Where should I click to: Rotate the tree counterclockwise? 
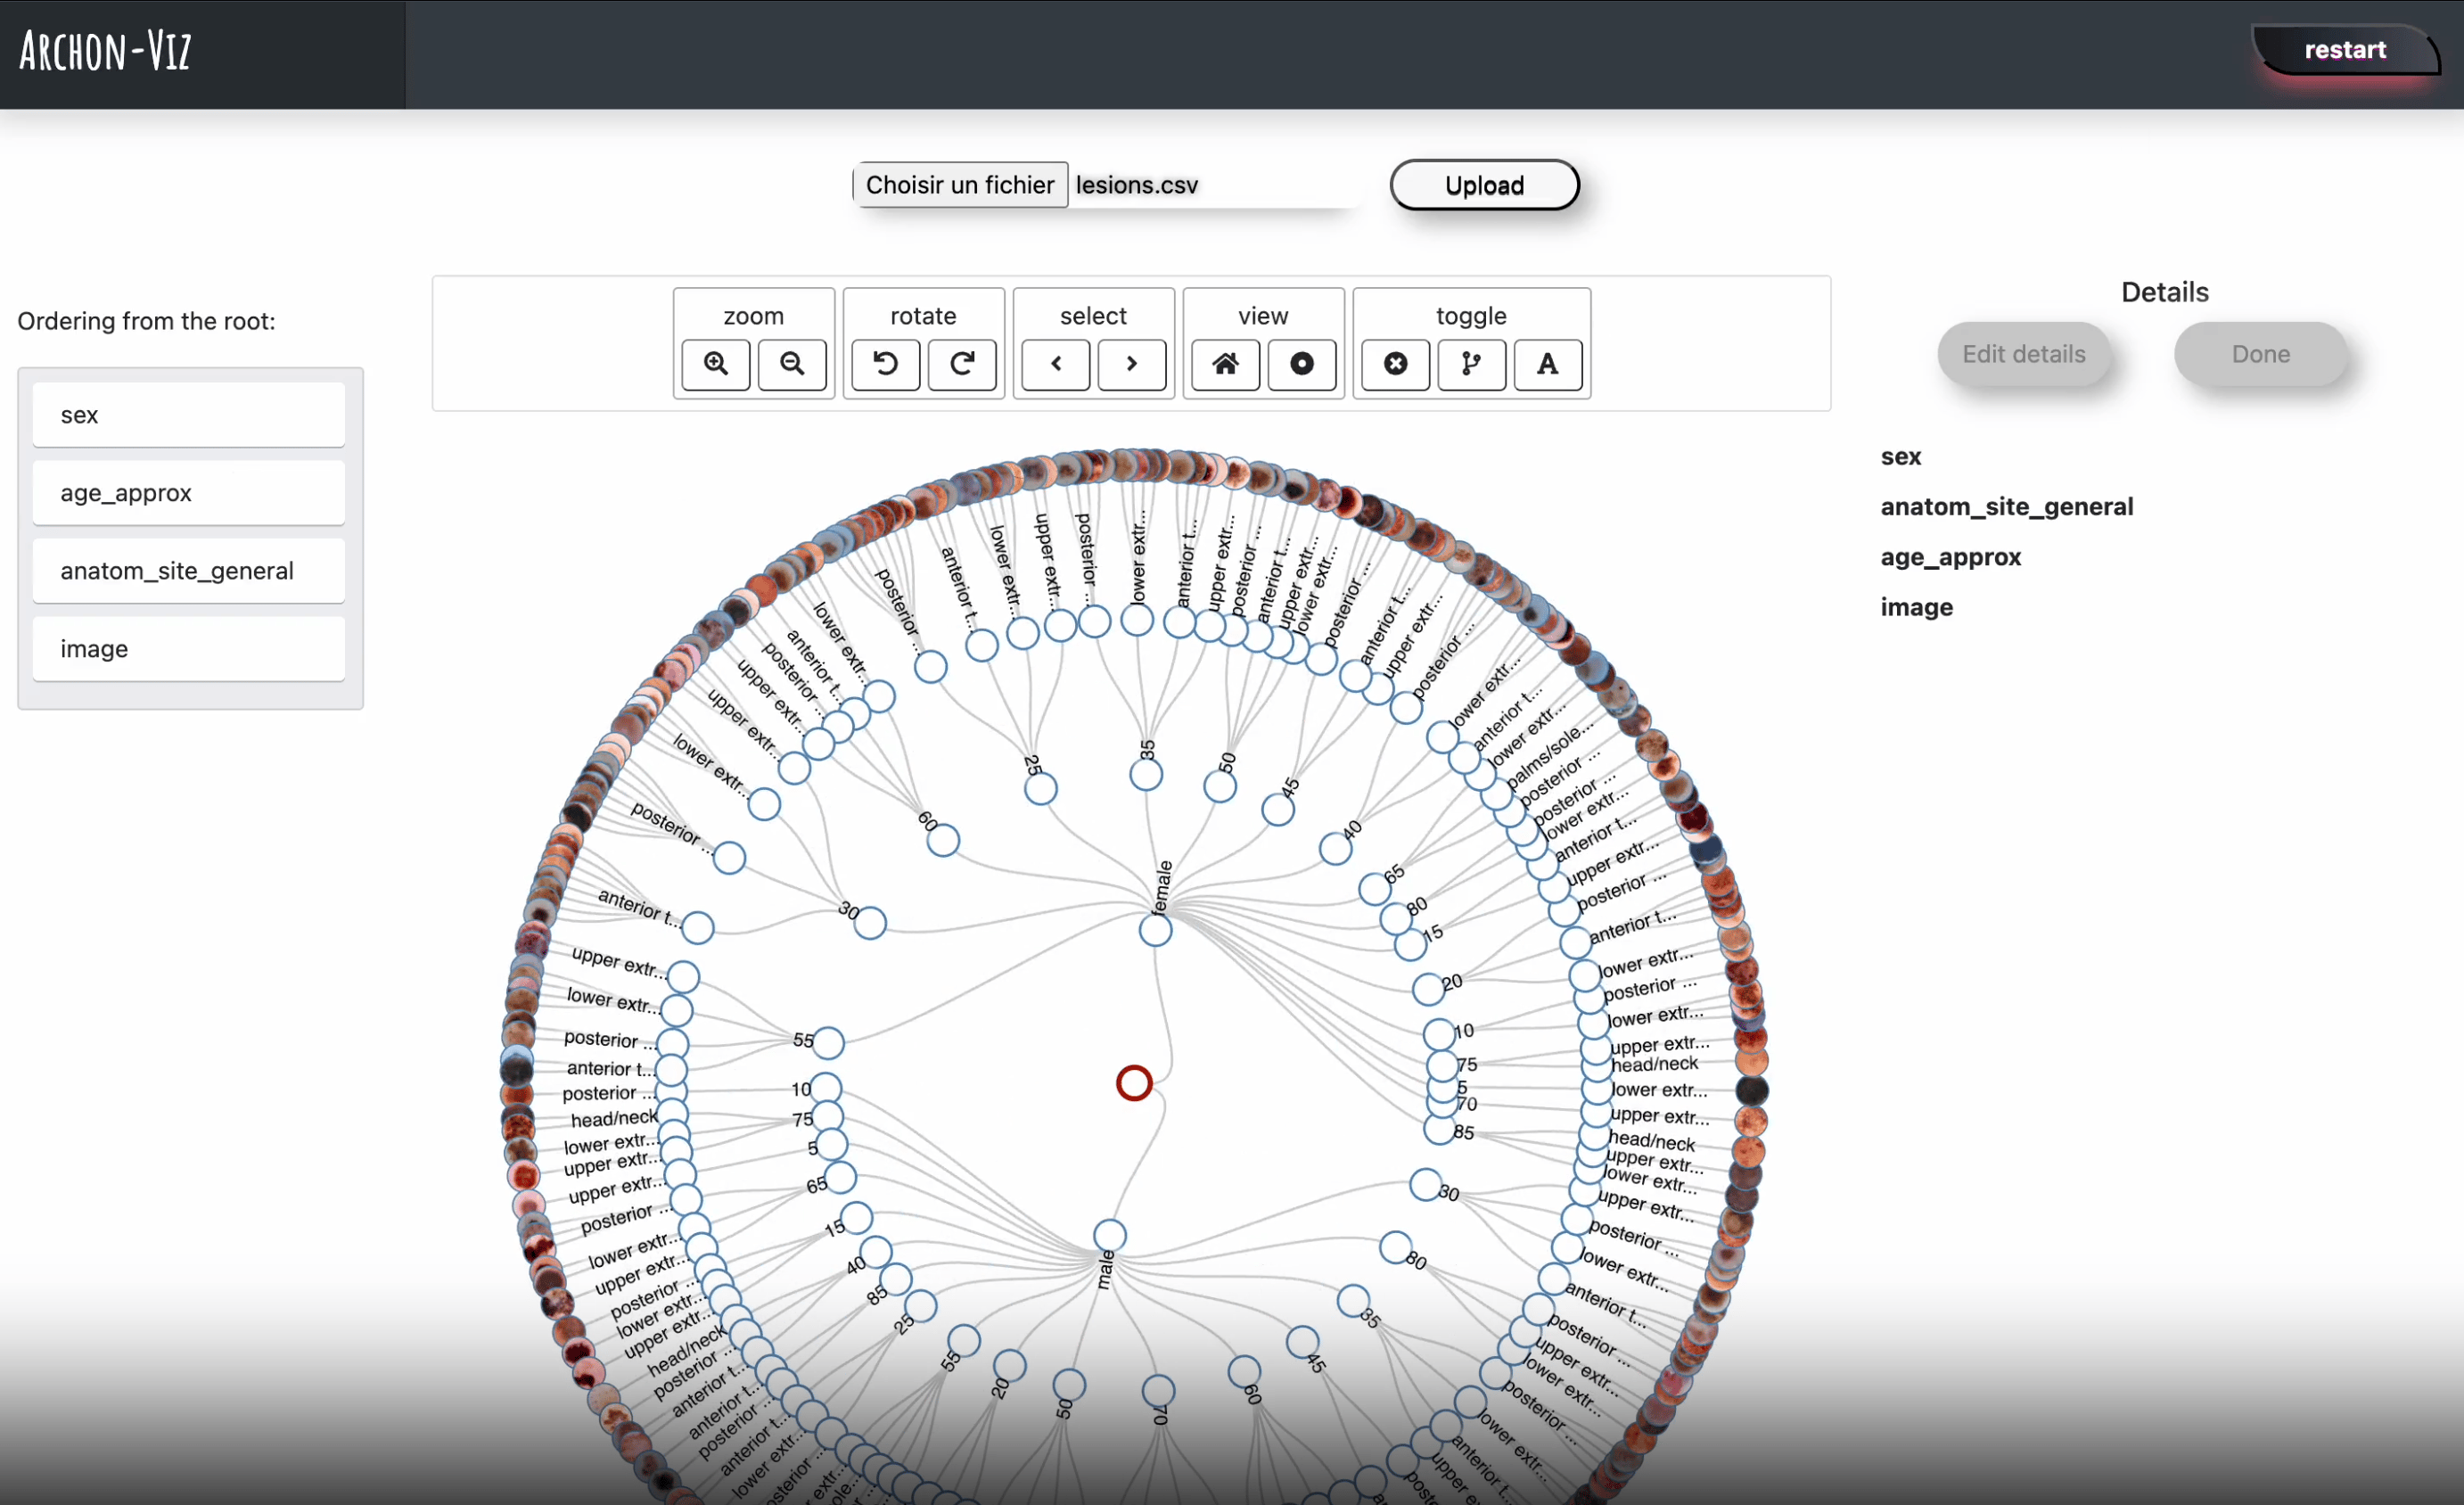click(885, 364)
